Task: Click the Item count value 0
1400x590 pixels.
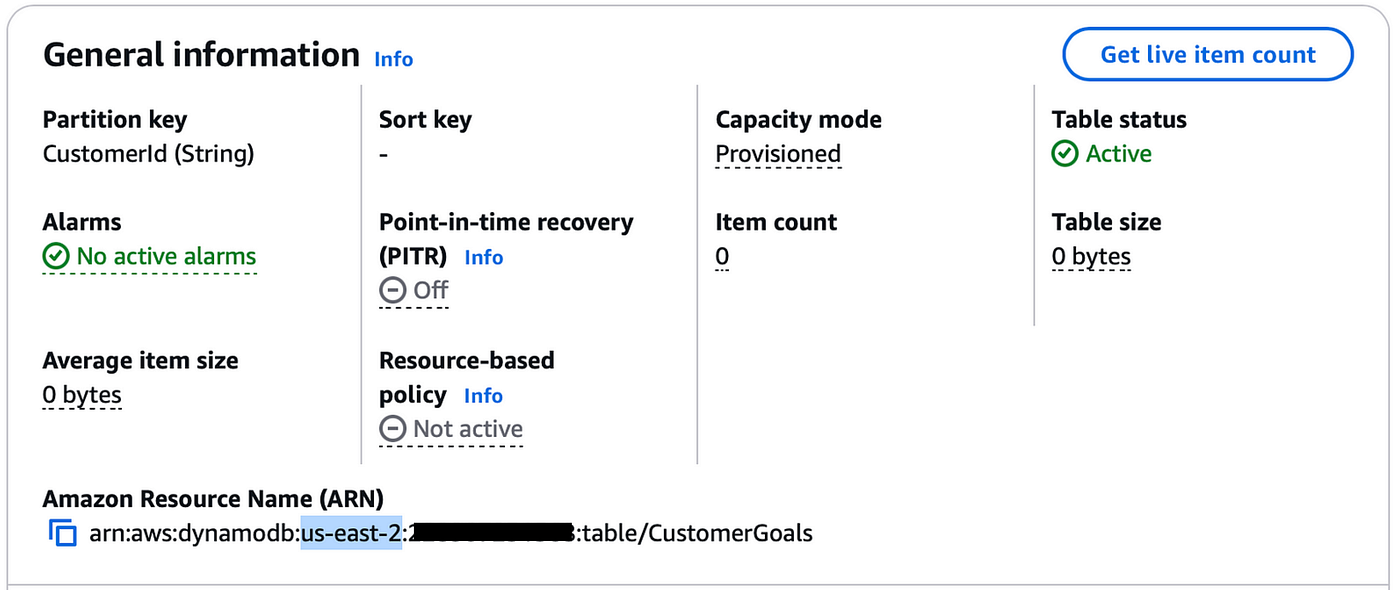Action: 722,257
